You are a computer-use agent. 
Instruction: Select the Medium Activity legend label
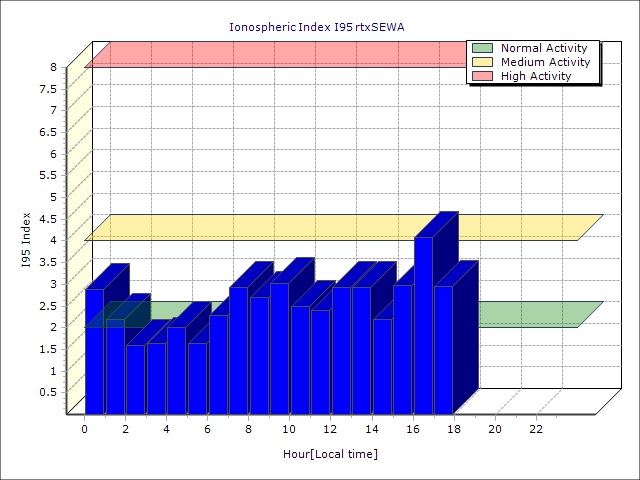click(x=545, y=62)
